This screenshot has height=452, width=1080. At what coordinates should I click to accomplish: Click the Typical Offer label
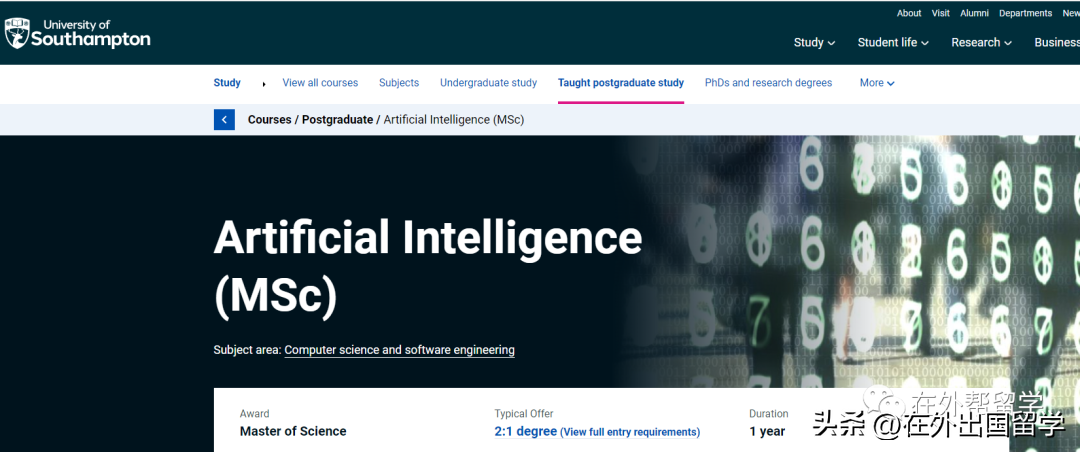click(x=523, y=413)
